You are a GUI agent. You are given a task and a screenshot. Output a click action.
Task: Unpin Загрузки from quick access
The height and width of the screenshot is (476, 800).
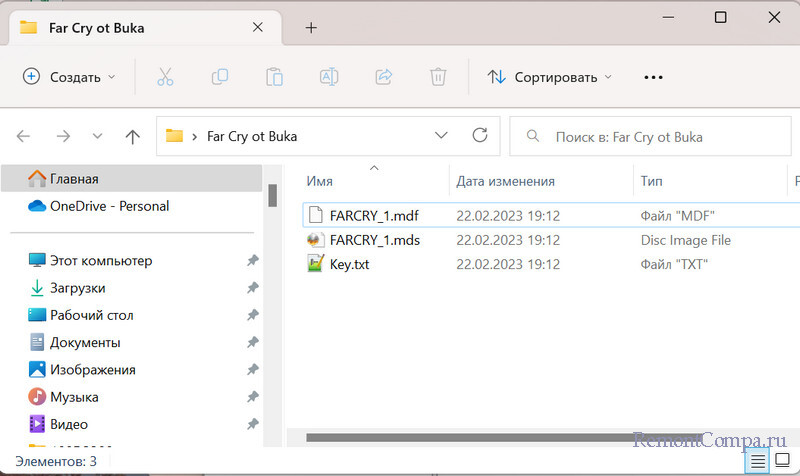pos(253,288)
